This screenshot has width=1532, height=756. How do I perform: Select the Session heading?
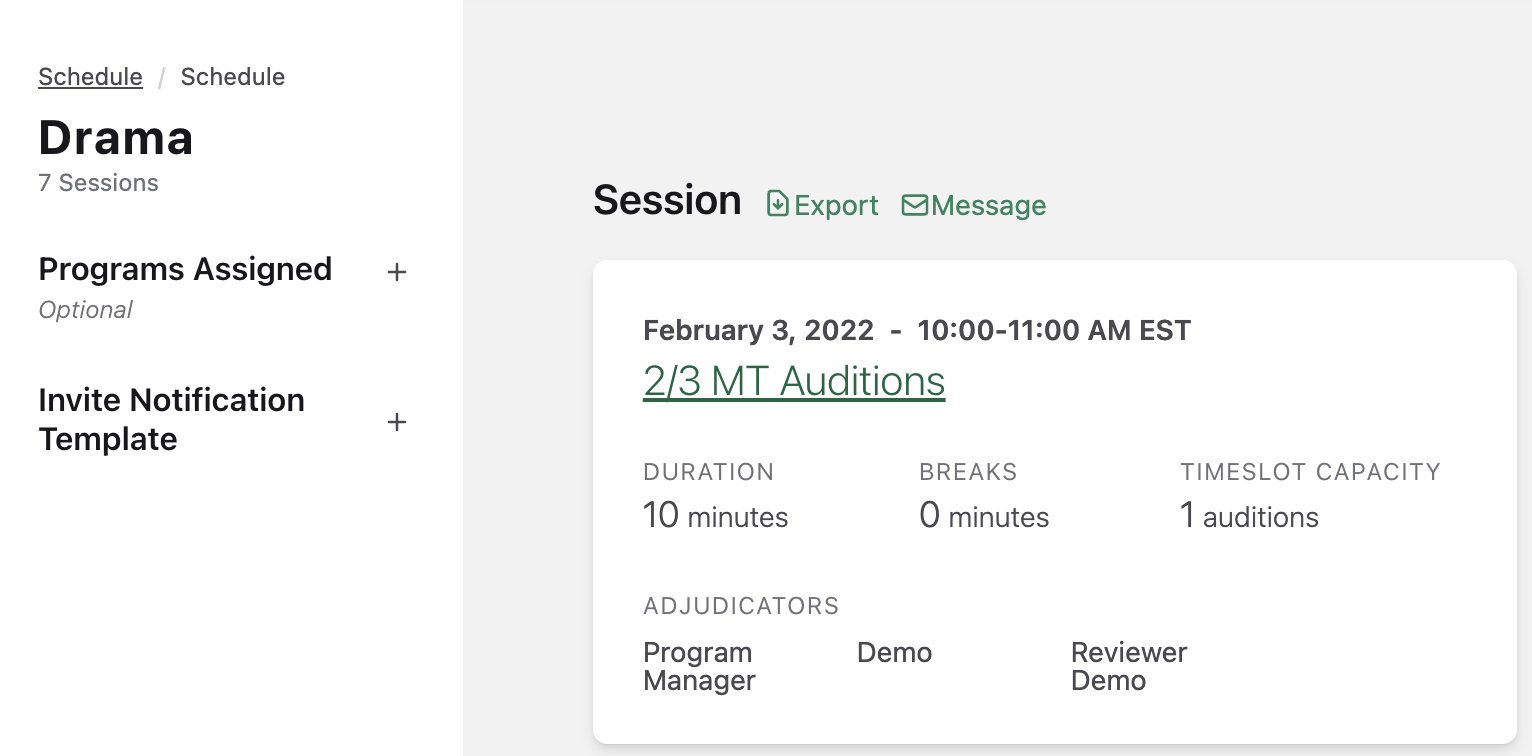[x=667, y=200]
